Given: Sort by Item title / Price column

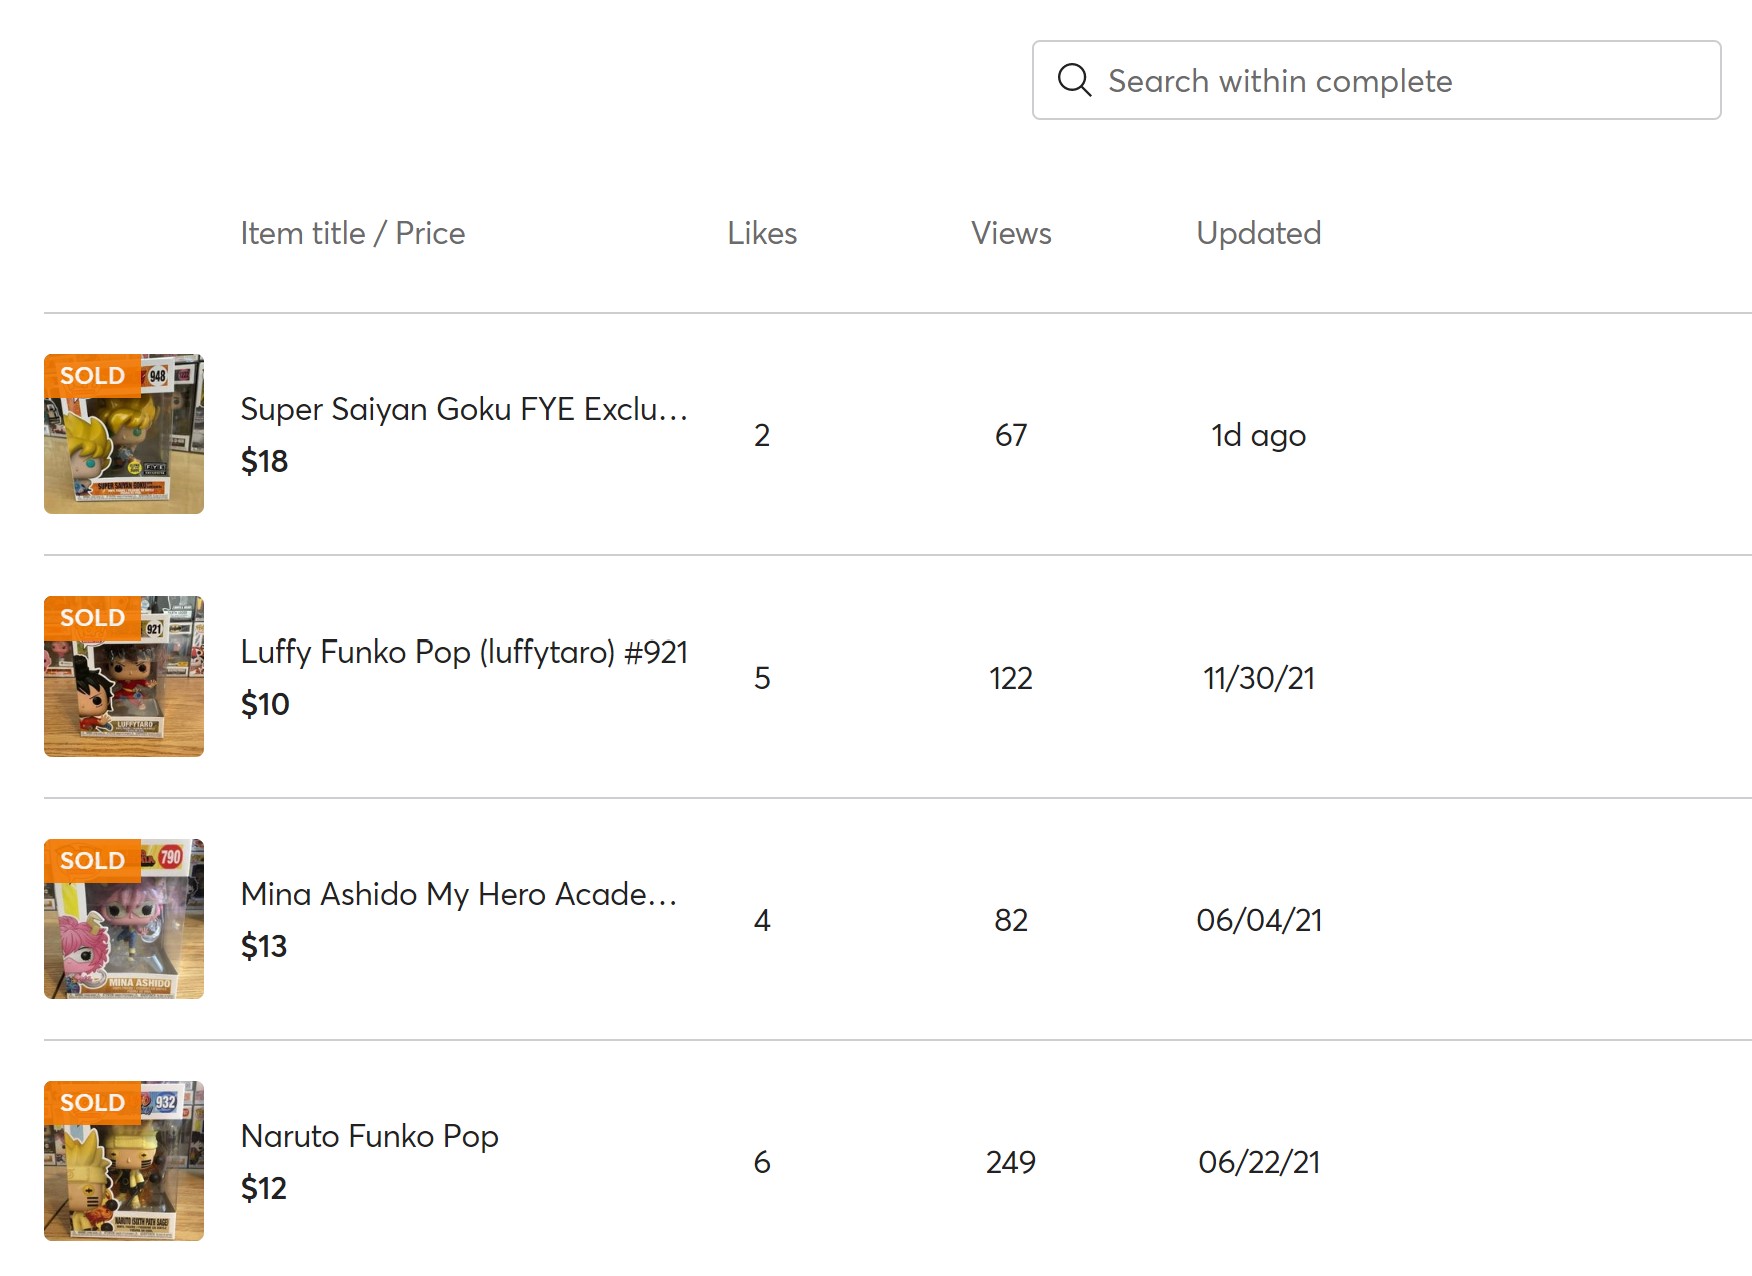Looking at the screenshot, I should pyautogui.click(x=353, y=233).
